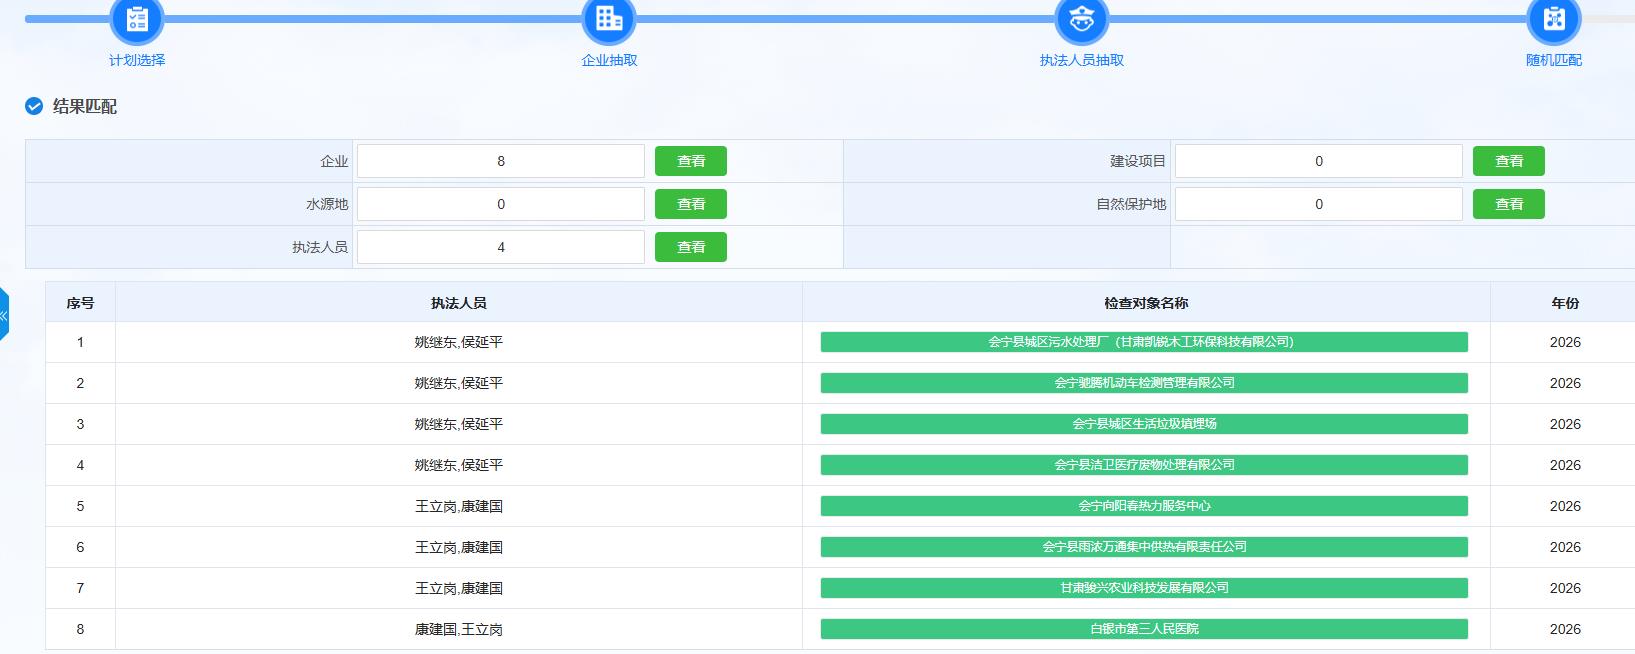Click the 检查对象名称 column header
This screenshot has height=654, width=1635.
[x=1145, y=303]
